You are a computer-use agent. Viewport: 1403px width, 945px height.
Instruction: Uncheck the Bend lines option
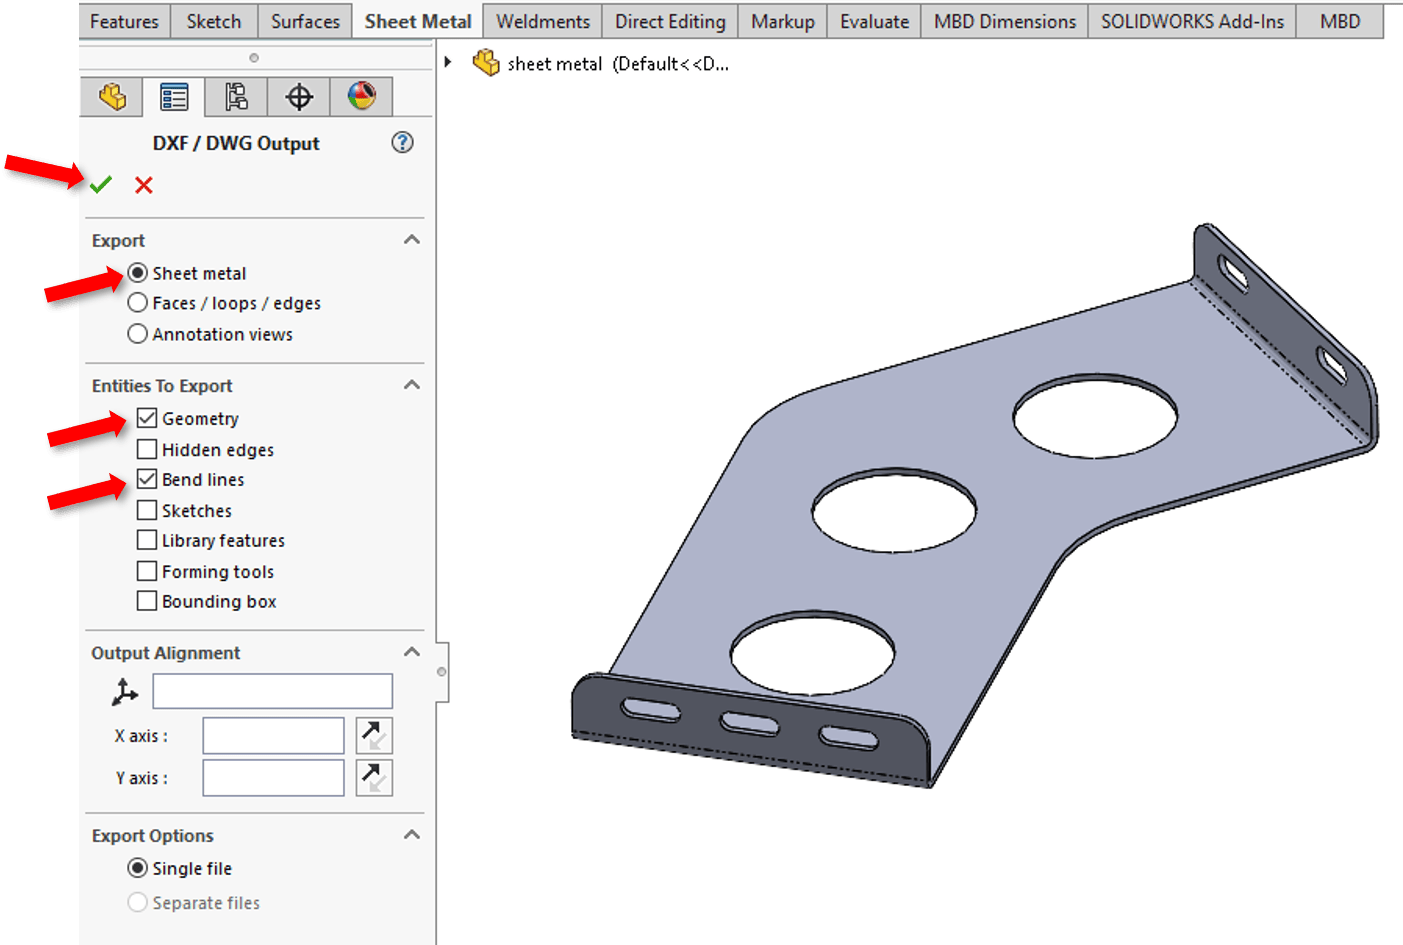(x=145, y=479)
